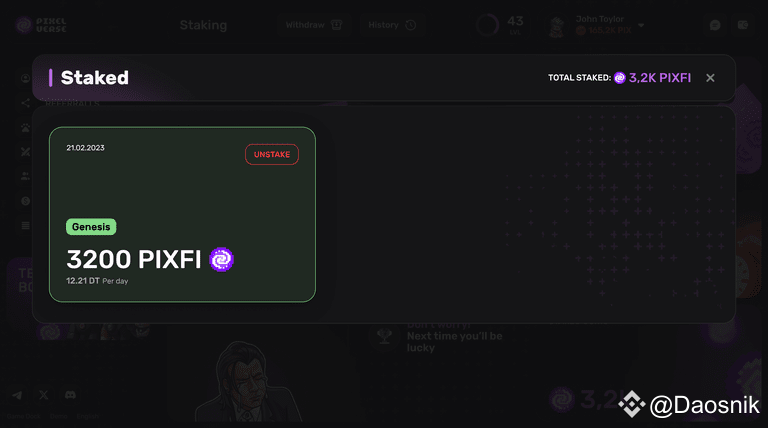Screen dimensions: 768x428
Task: Open the English language selector
Action: (88, 416)
